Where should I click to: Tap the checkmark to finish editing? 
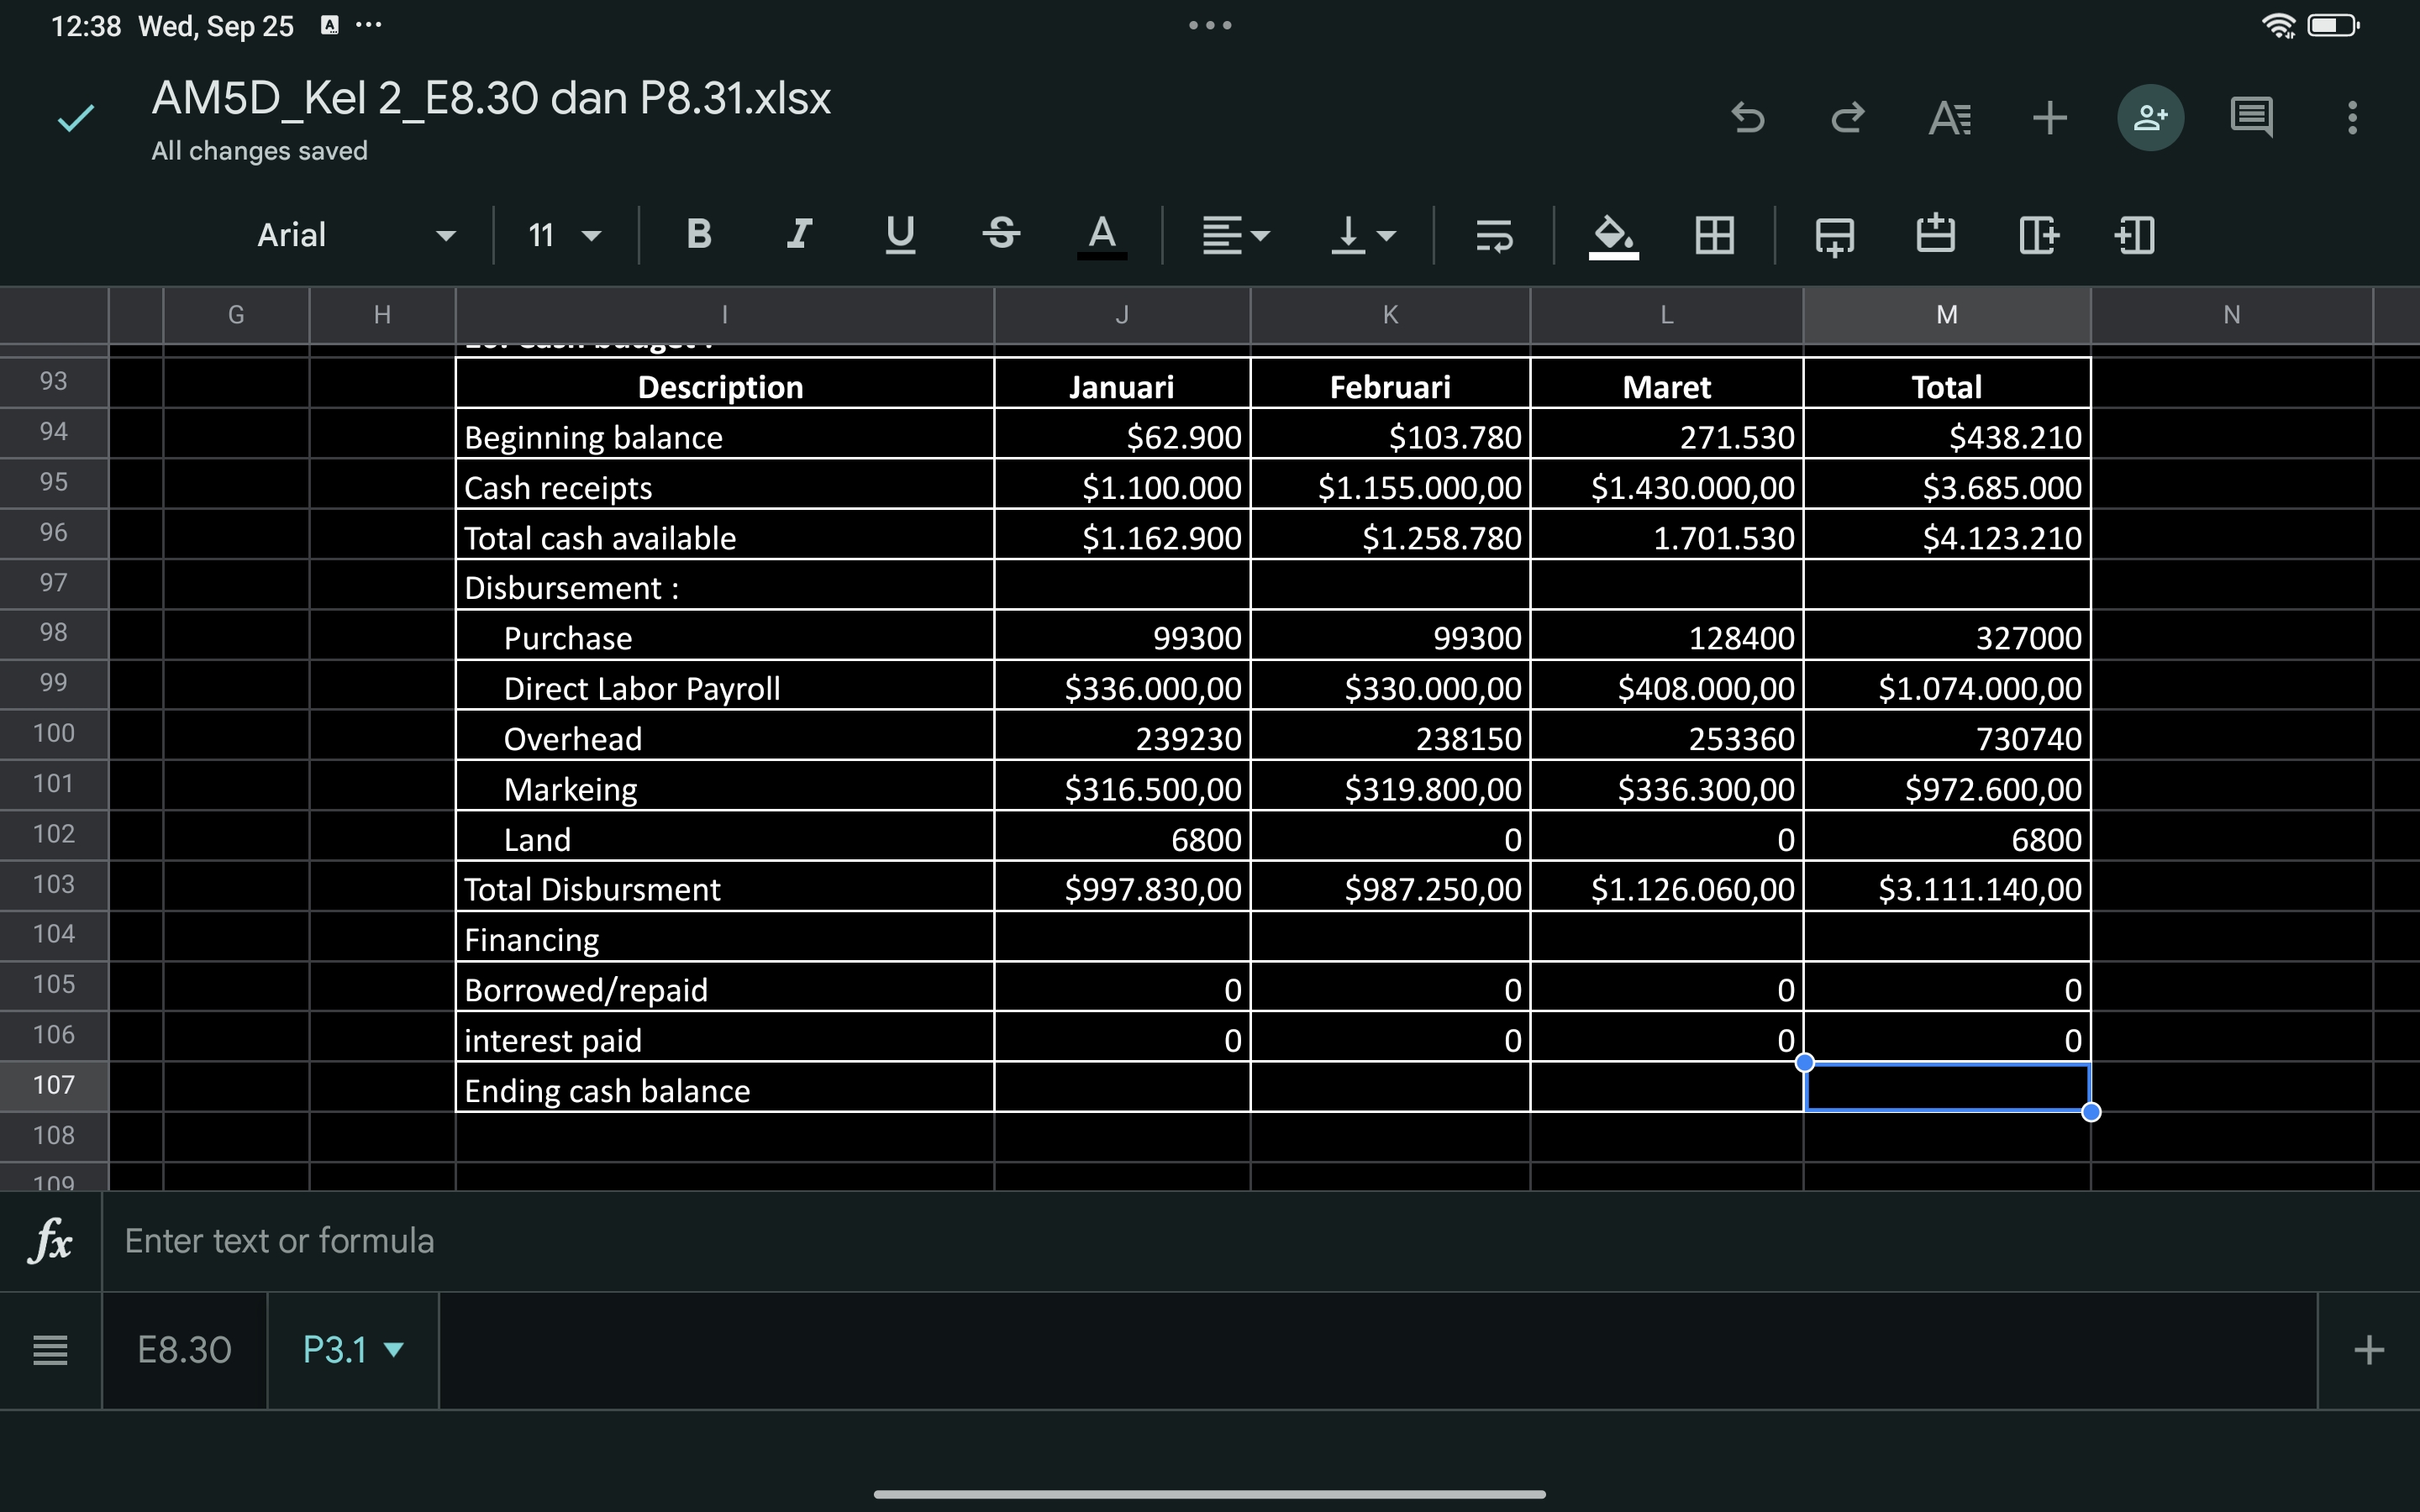click(x=76, y=118)
